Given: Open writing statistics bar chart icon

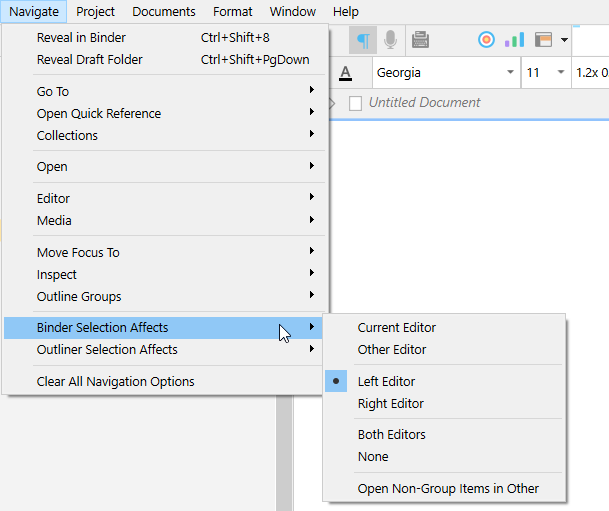Looking at the screenshot, I should click(x=514, y=40).
